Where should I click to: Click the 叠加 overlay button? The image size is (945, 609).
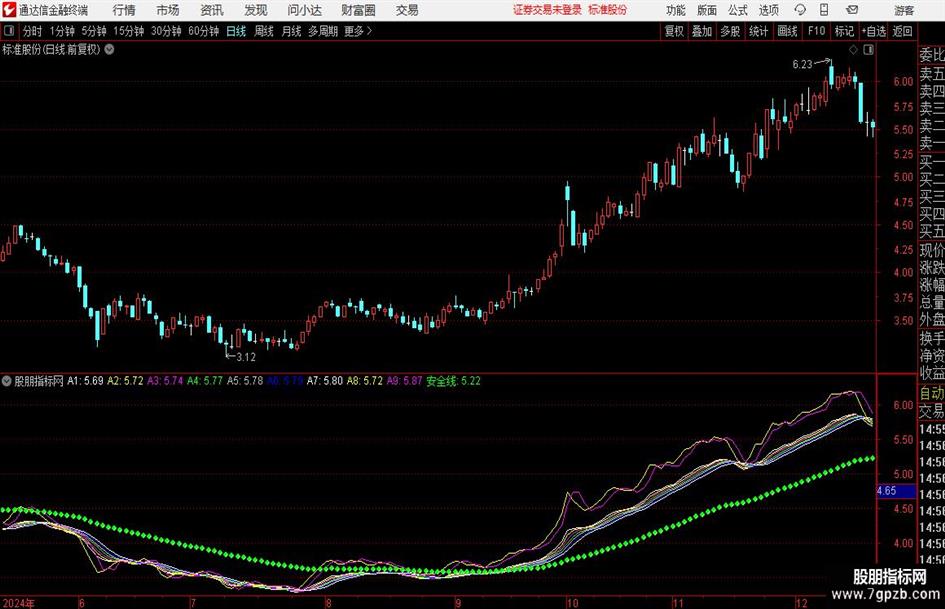[702, 31]
